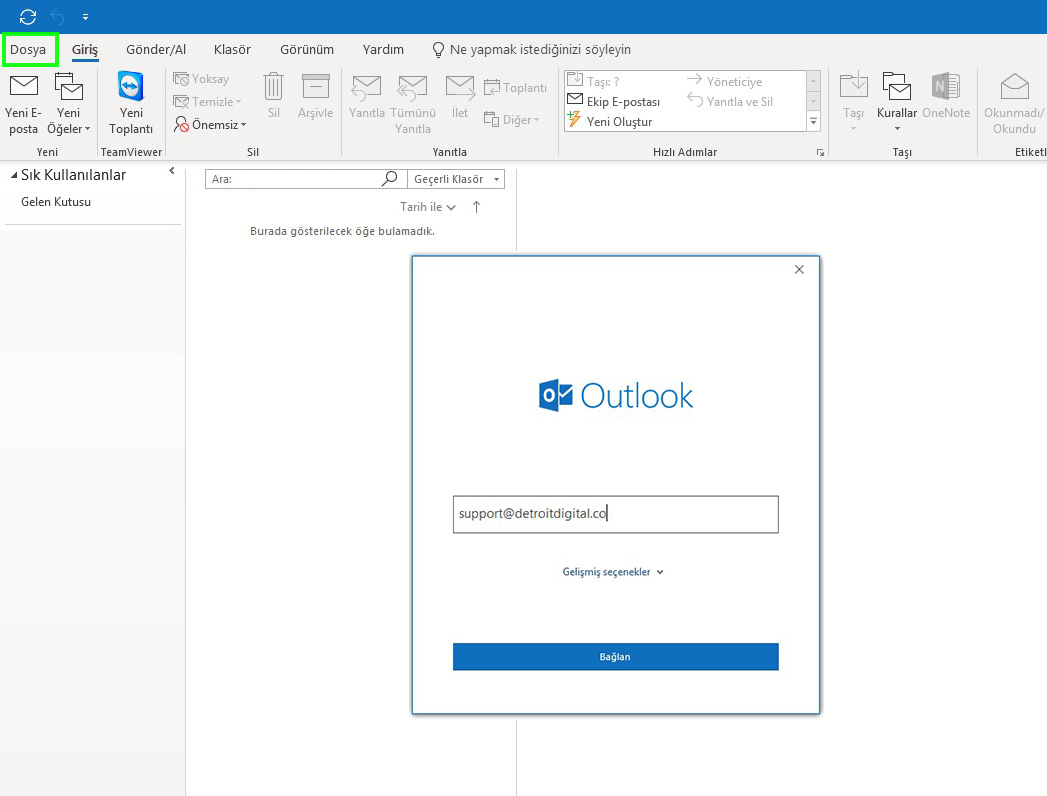Screen dimensions: 1047x796
Task: Click the email address input field
Action: coord(615,514)
